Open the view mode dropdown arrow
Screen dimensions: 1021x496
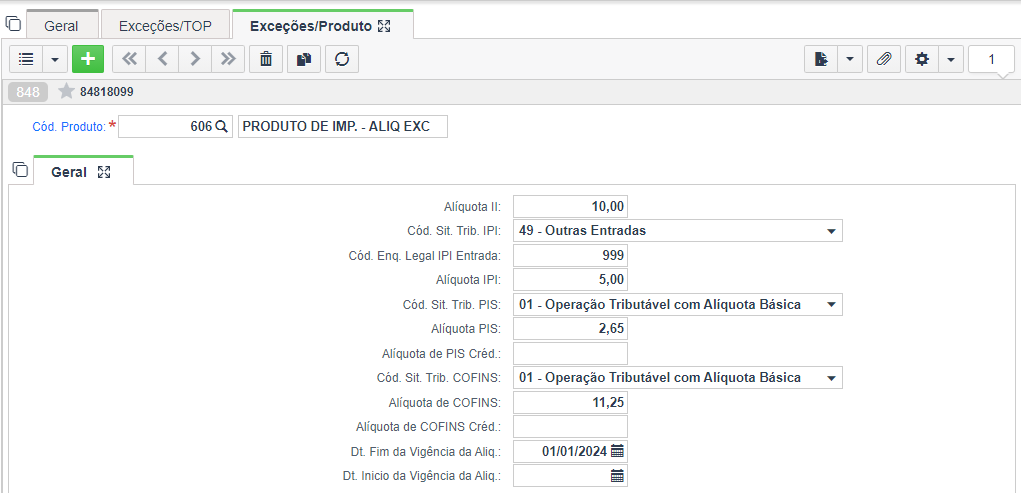pos(55,59)
